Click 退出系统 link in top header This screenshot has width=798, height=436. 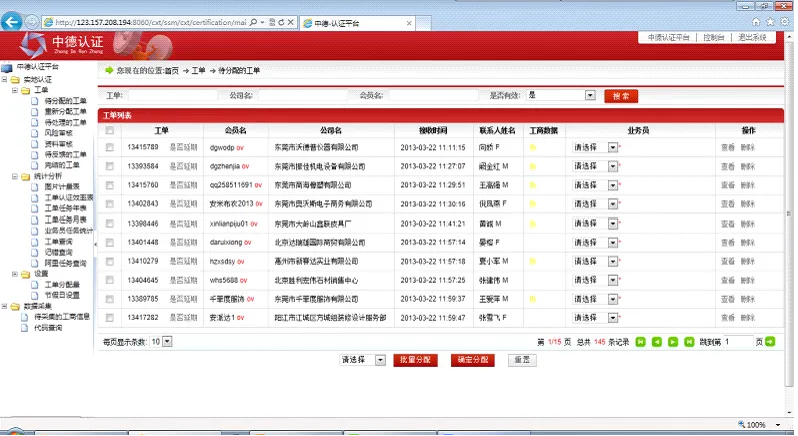(x=752, y=38)
